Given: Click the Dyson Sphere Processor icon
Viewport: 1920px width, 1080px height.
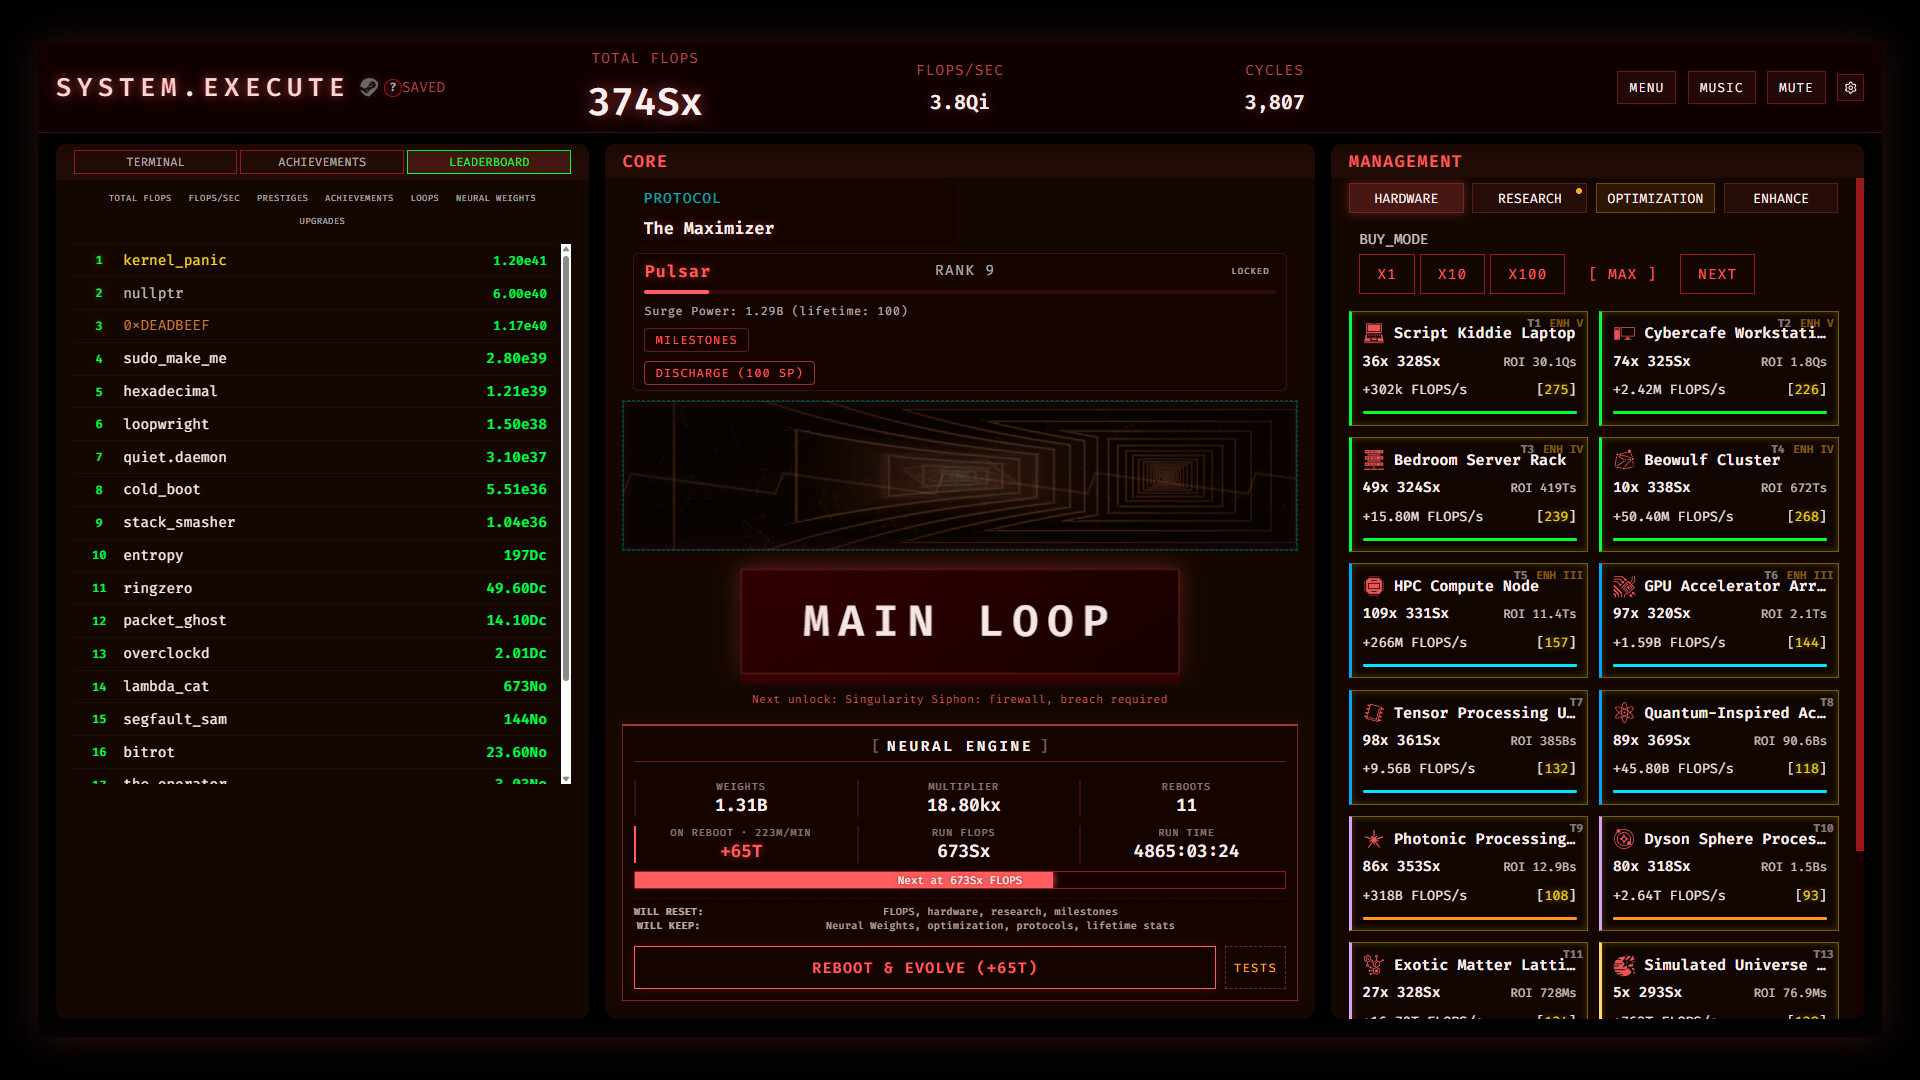Looking at the screenshot, I should (1624, 839).
